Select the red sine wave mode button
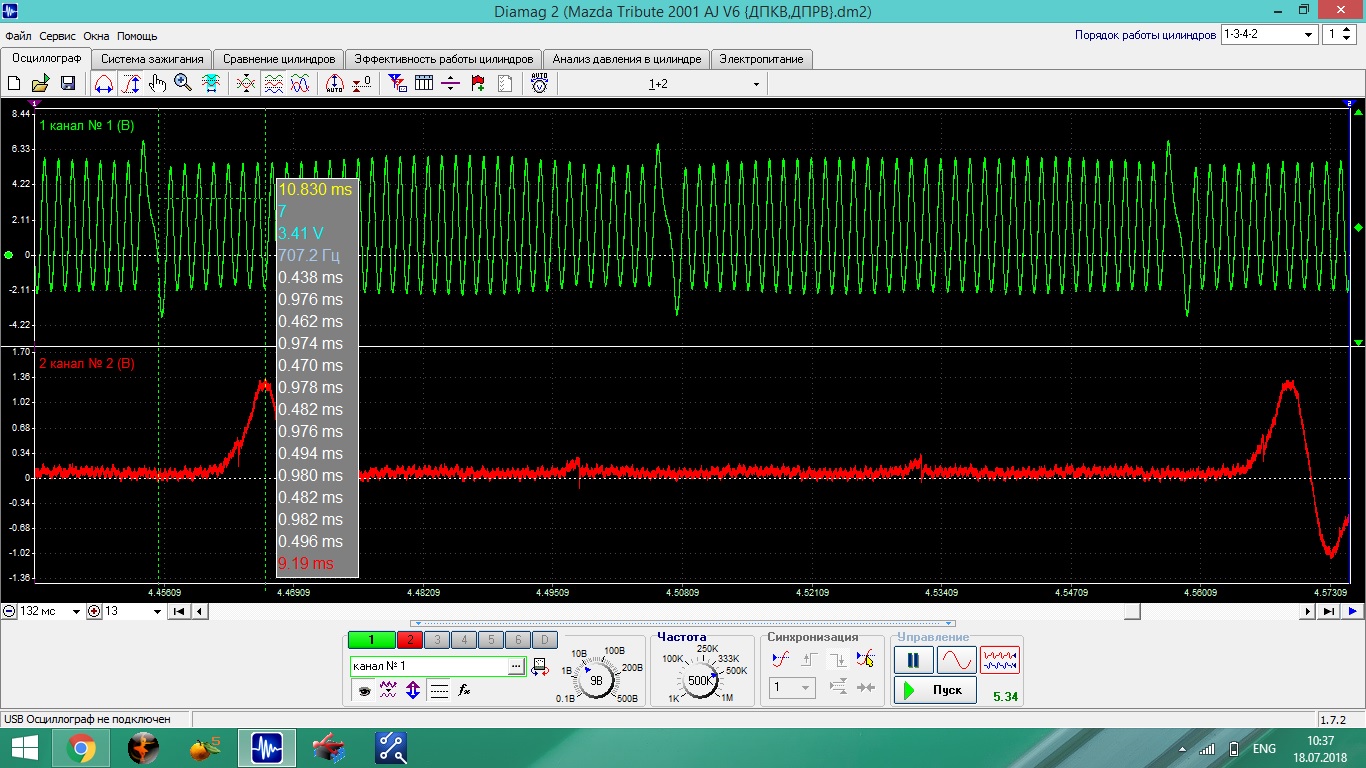The image size is (1366, 768). (x=956, y=660)
